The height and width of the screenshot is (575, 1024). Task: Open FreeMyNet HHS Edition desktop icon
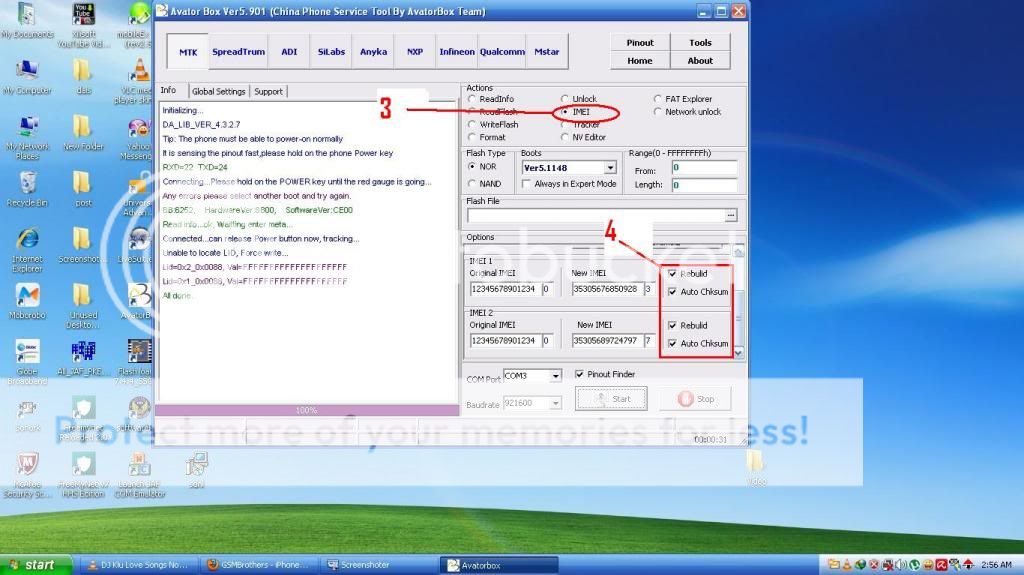(x=83, y=476)
